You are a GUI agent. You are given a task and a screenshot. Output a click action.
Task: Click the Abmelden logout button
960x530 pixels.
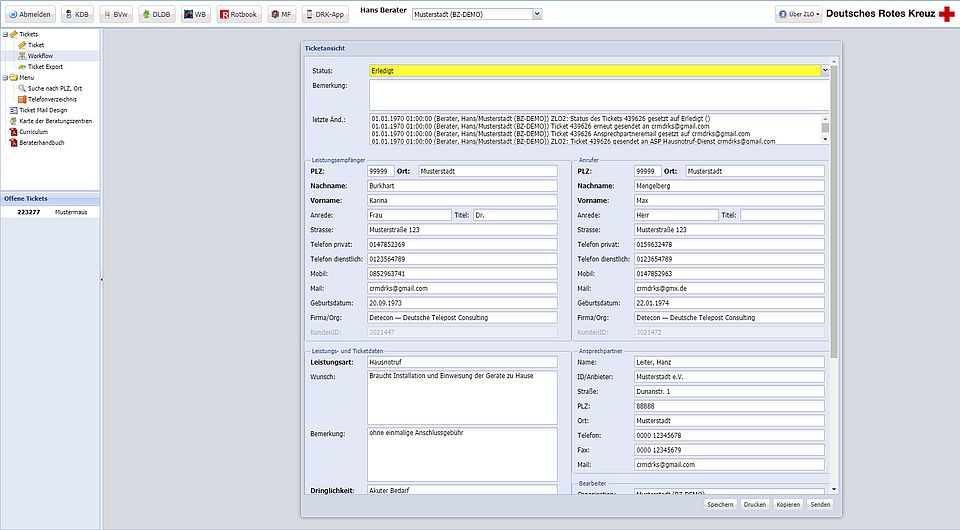(29, 15)
